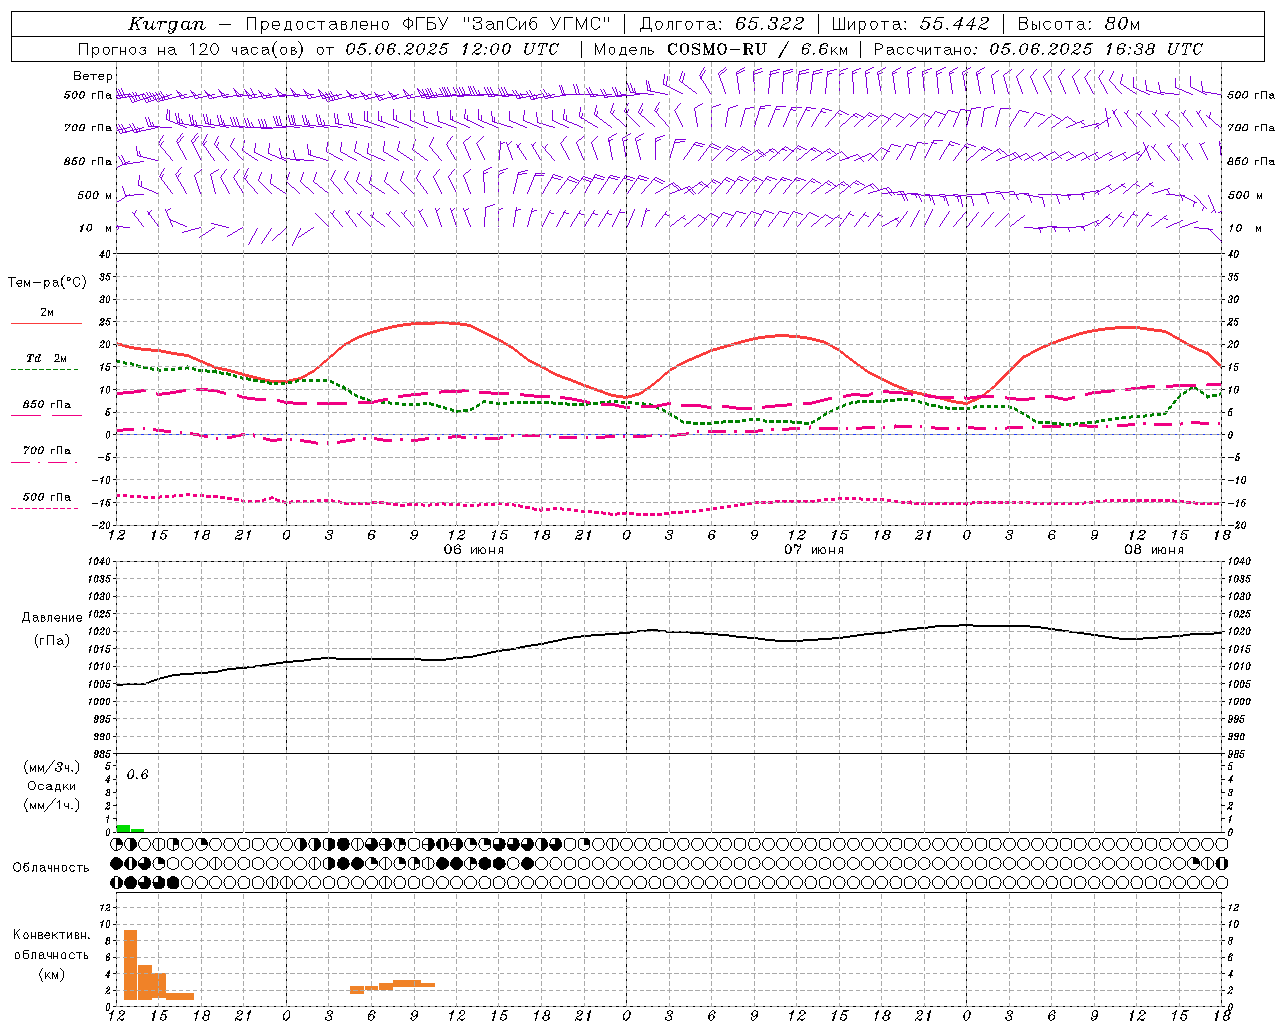The height and width of the screenshot is (1024, 1280).
Task: Select the date label 08 июня
Action: point(1153,550)
